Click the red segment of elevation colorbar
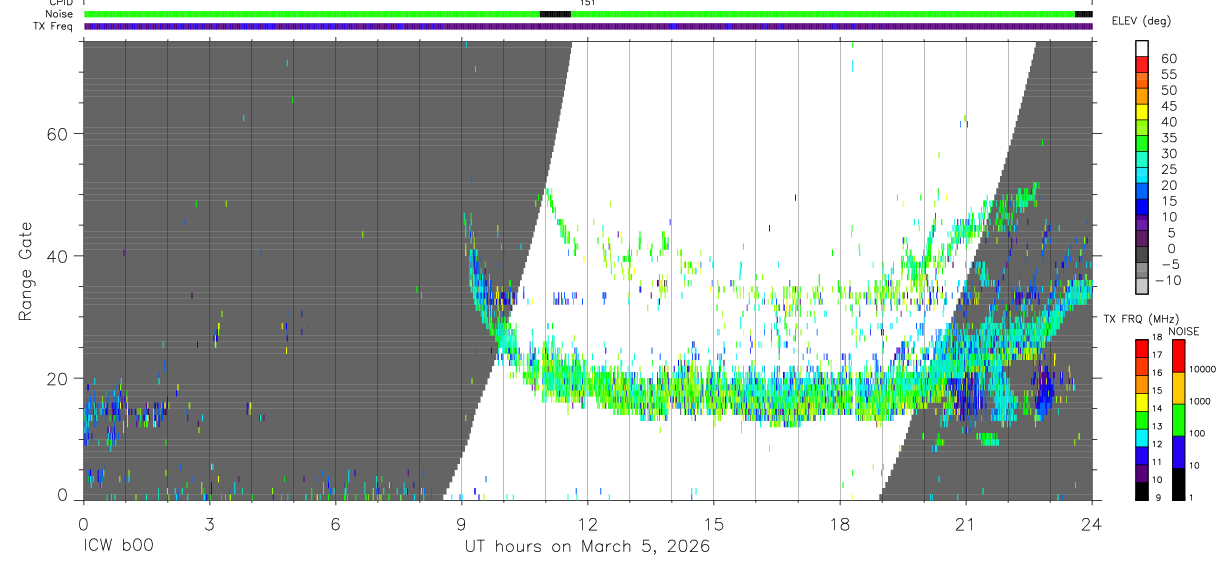 1143,63
